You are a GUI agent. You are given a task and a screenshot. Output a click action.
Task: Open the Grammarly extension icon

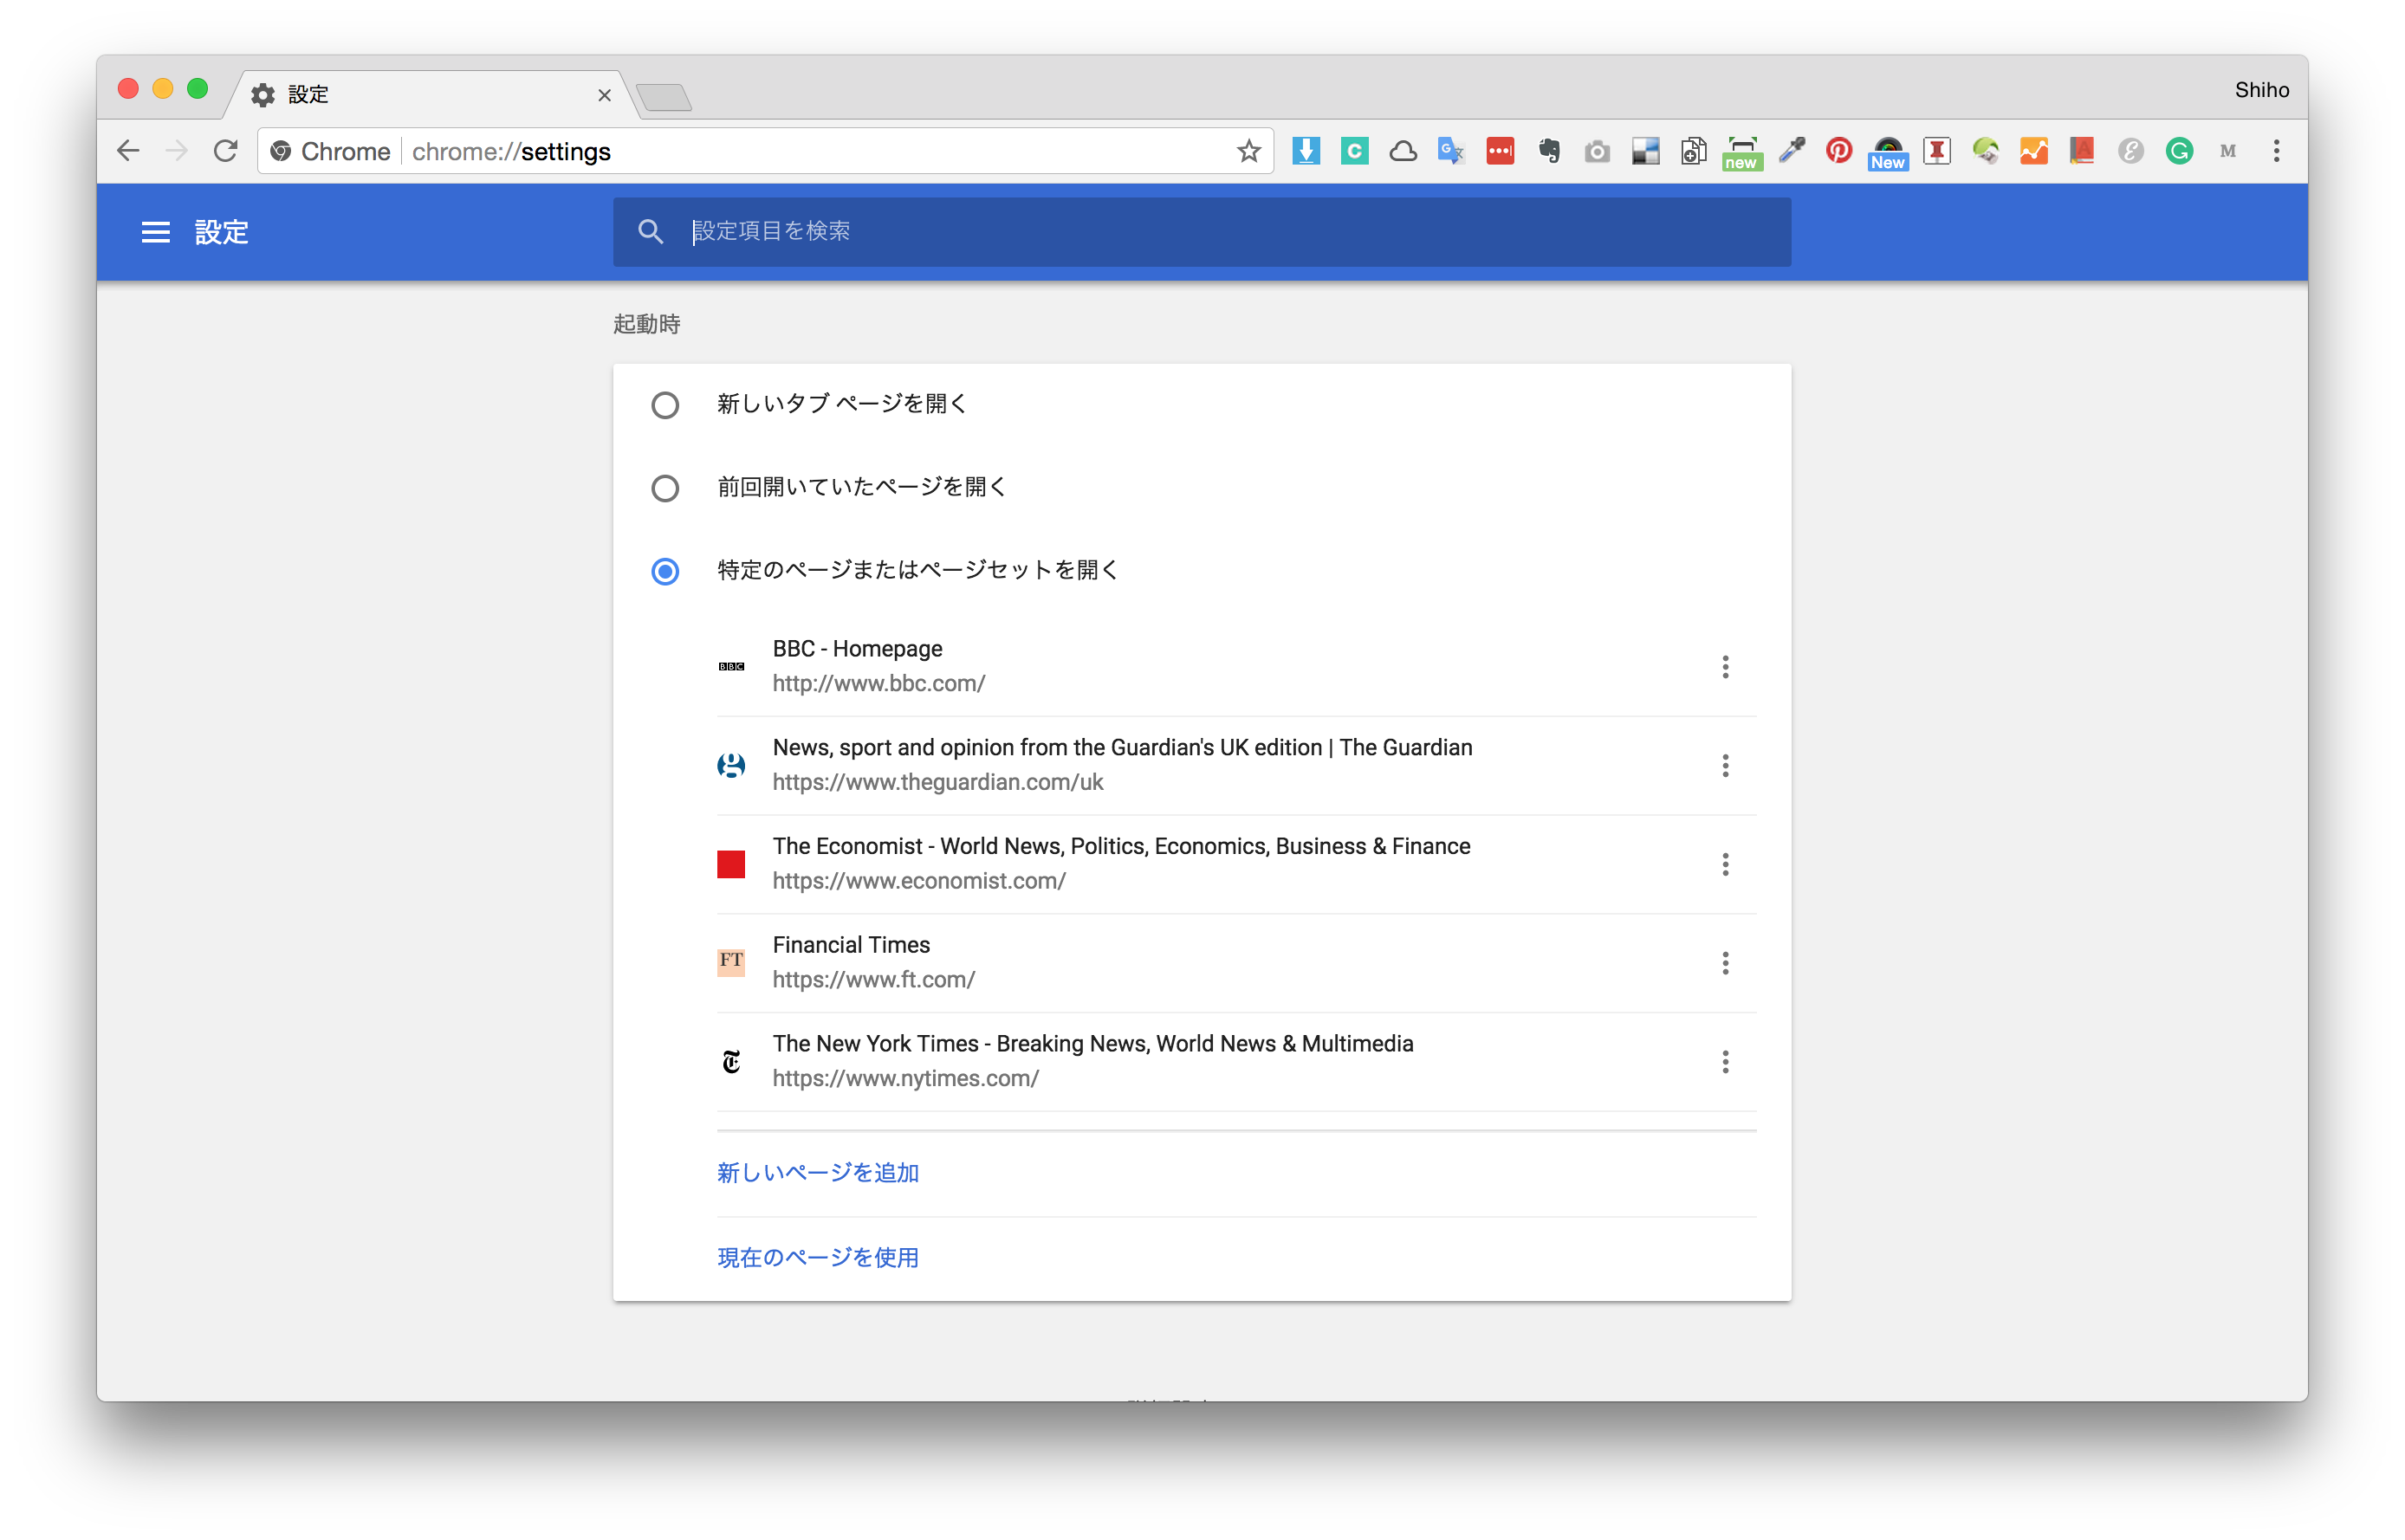click(x=2179, y=151)
